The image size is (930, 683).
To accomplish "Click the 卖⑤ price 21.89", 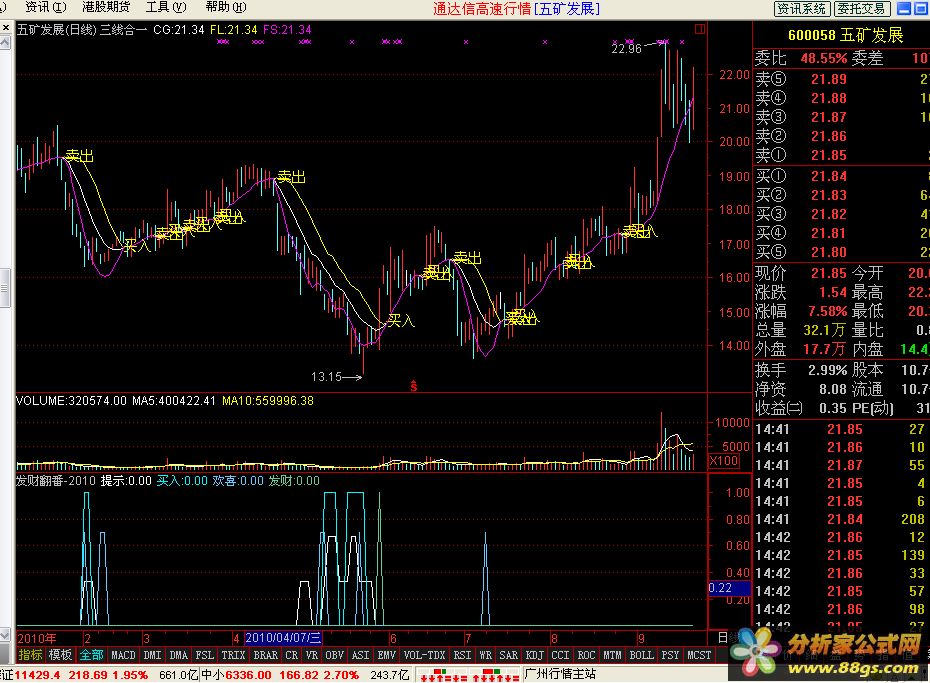I will click(829, 79).
